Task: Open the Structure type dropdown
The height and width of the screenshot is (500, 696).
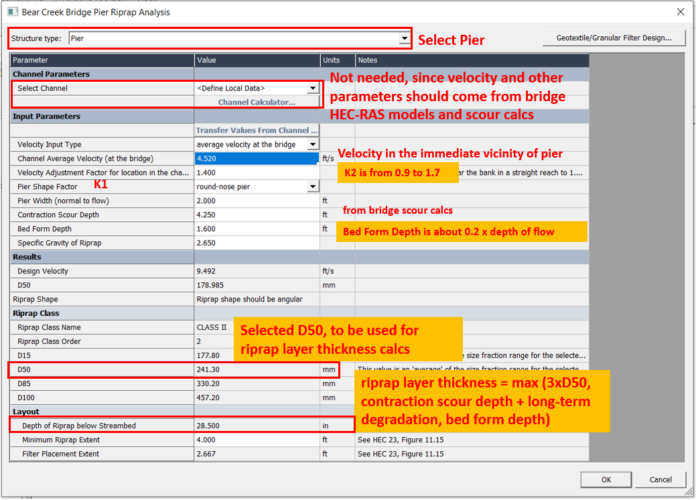Action: point(404,39)
